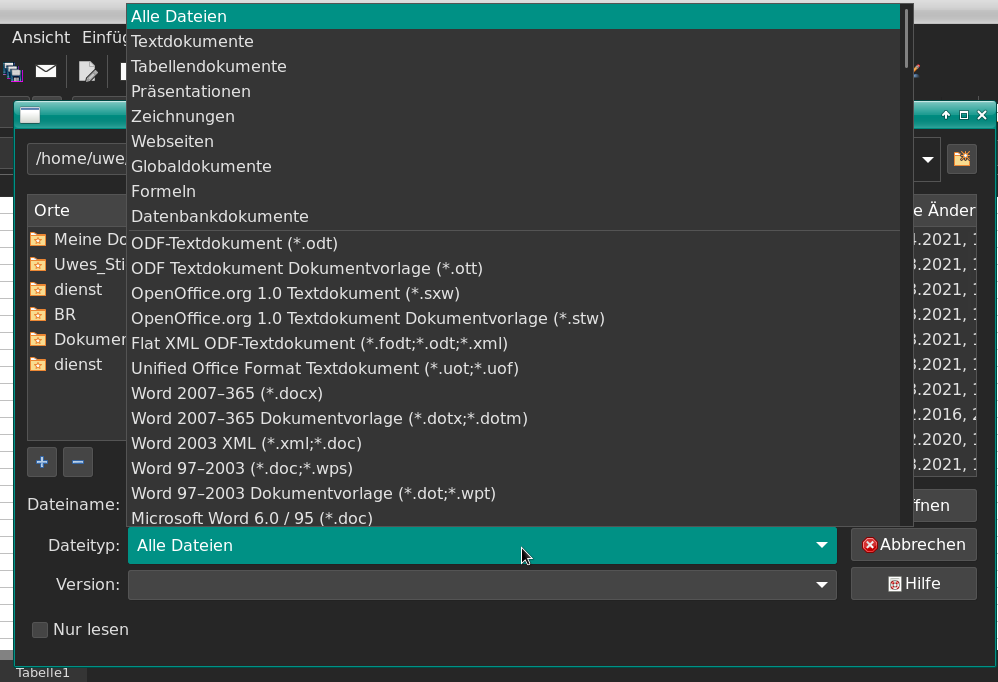The image size is (998, 682).
Task: Select the BR folder in places list
Action: click(64, 314)
